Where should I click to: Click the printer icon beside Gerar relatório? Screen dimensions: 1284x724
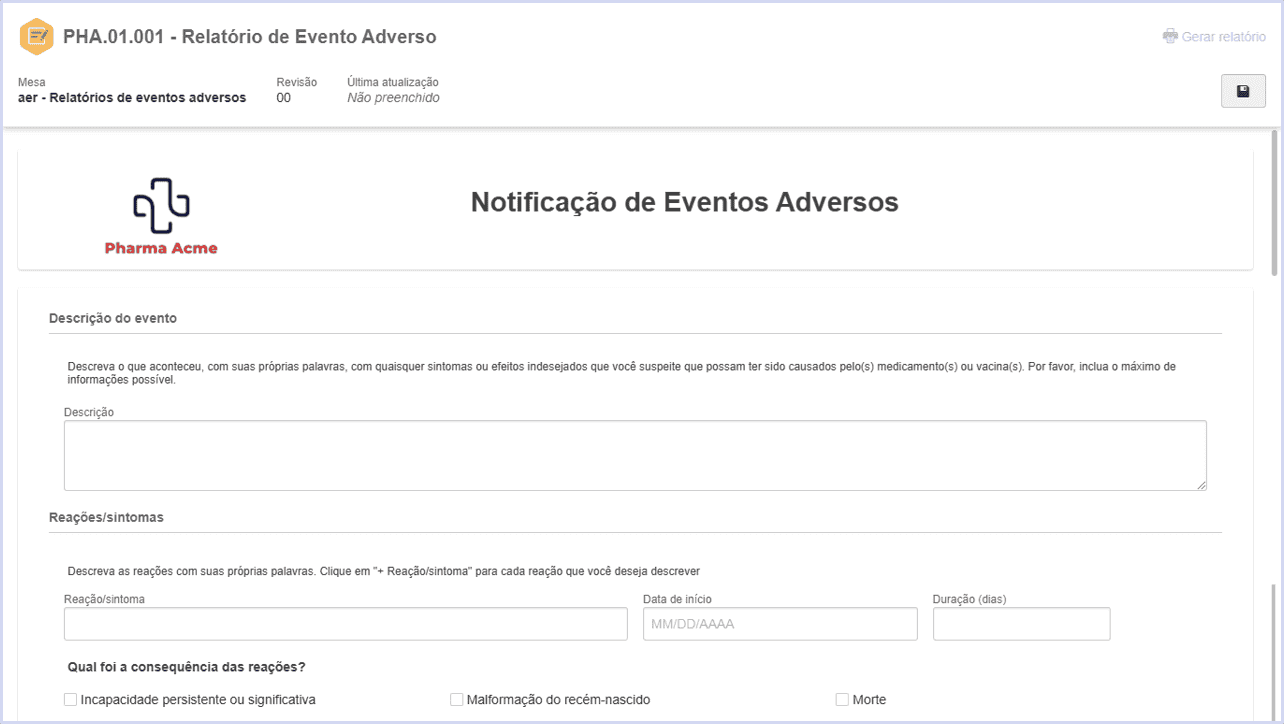(1170, 36)
